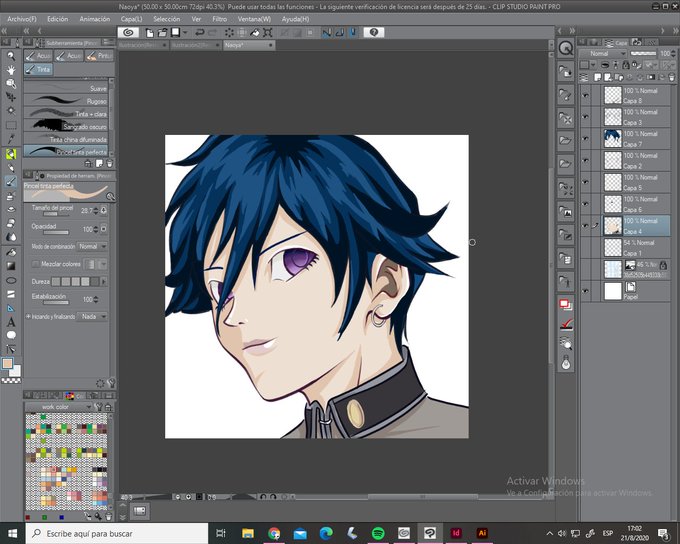Expand the Iniciando y finalizando Nada dropdown
The height and width of the screenshot is (544, 680).
click(92, 317)
